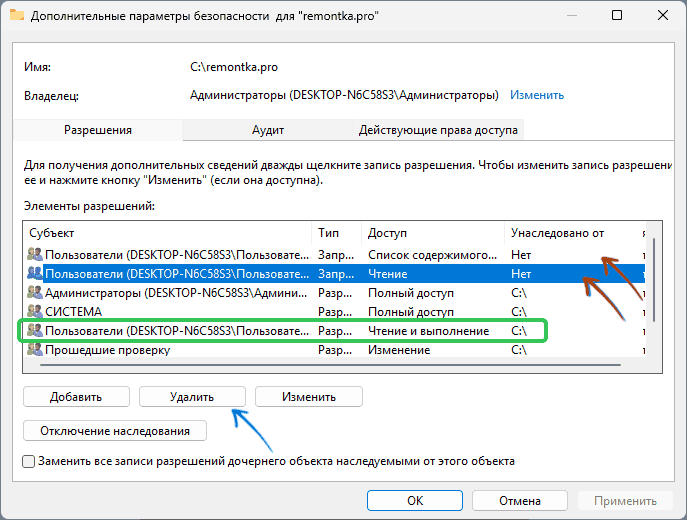Click the Унаследовано от column header
This screenshot has width=687, height=520.
pos(571,233)
